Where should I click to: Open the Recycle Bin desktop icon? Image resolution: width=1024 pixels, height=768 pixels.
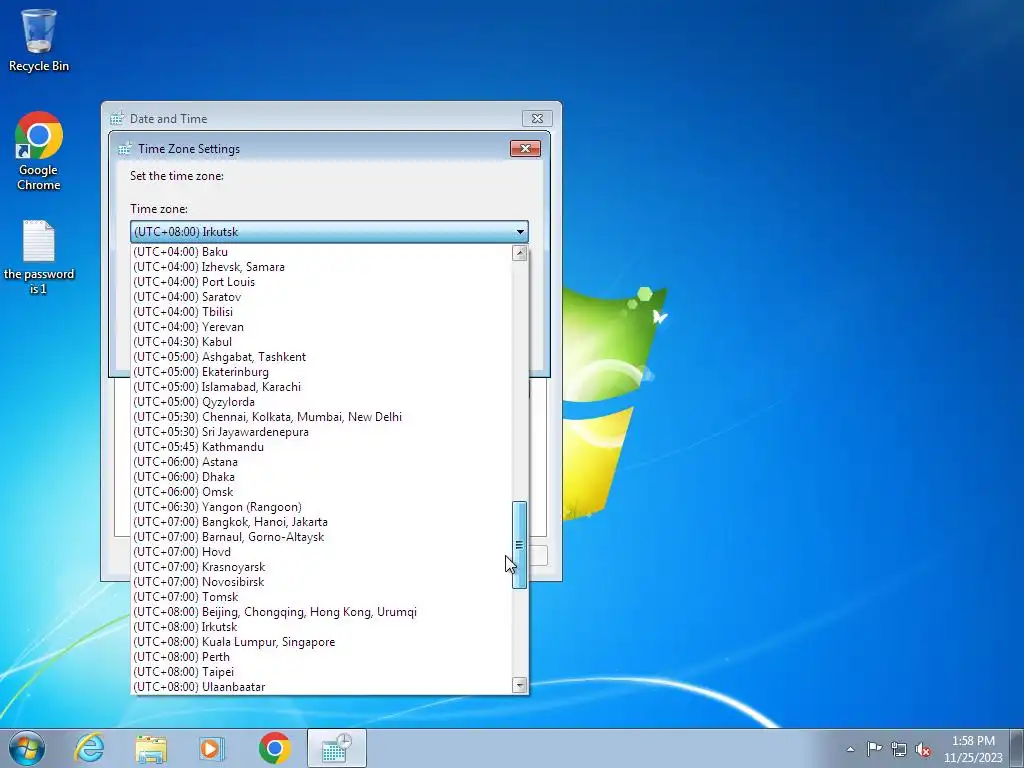(x=39, y=40)
